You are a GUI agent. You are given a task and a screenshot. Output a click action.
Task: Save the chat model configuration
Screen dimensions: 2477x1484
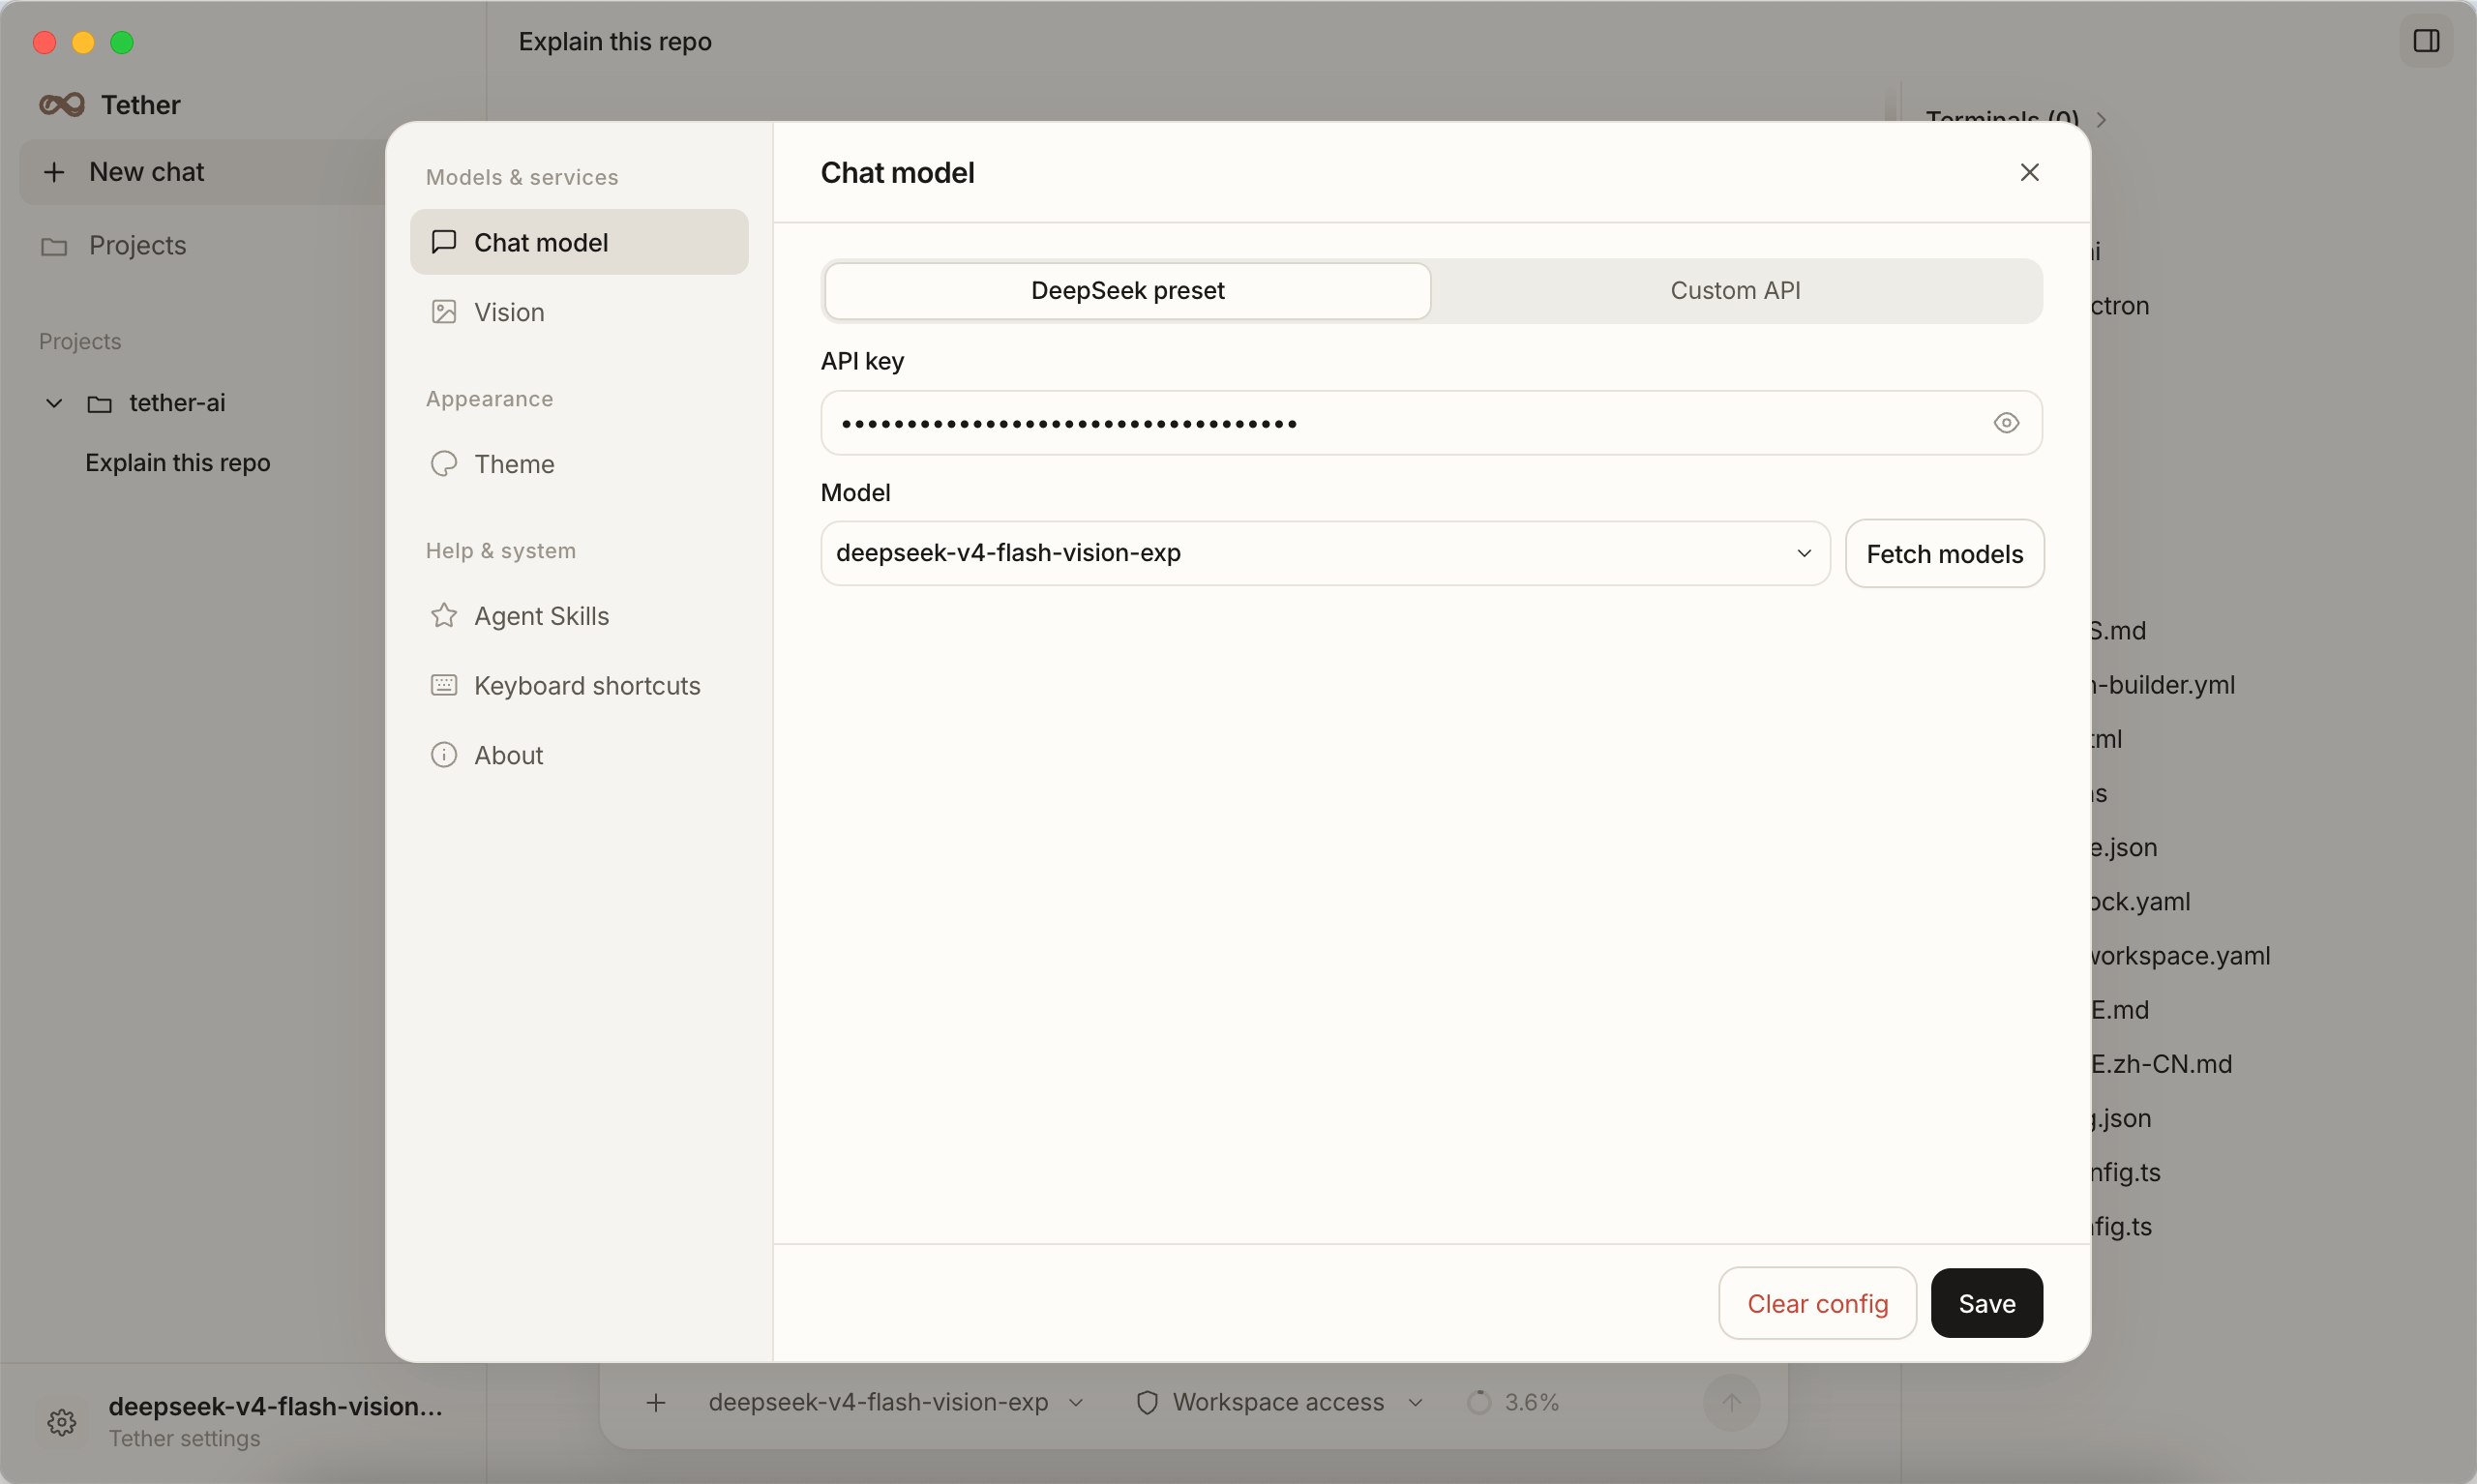click(x=1986, y=1304)
